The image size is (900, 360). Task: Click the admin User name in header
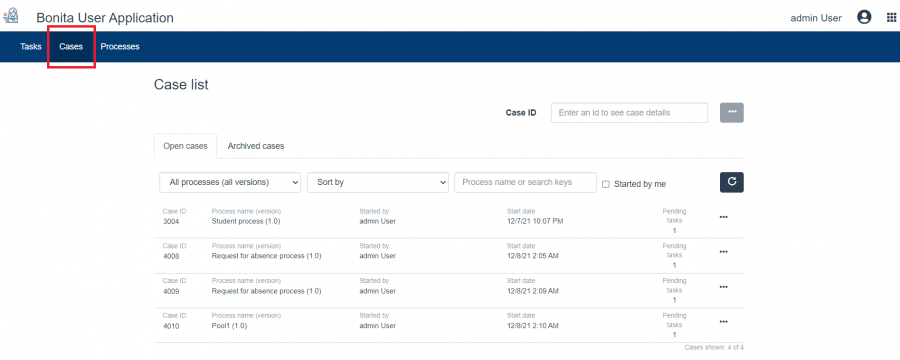point(816,18)
